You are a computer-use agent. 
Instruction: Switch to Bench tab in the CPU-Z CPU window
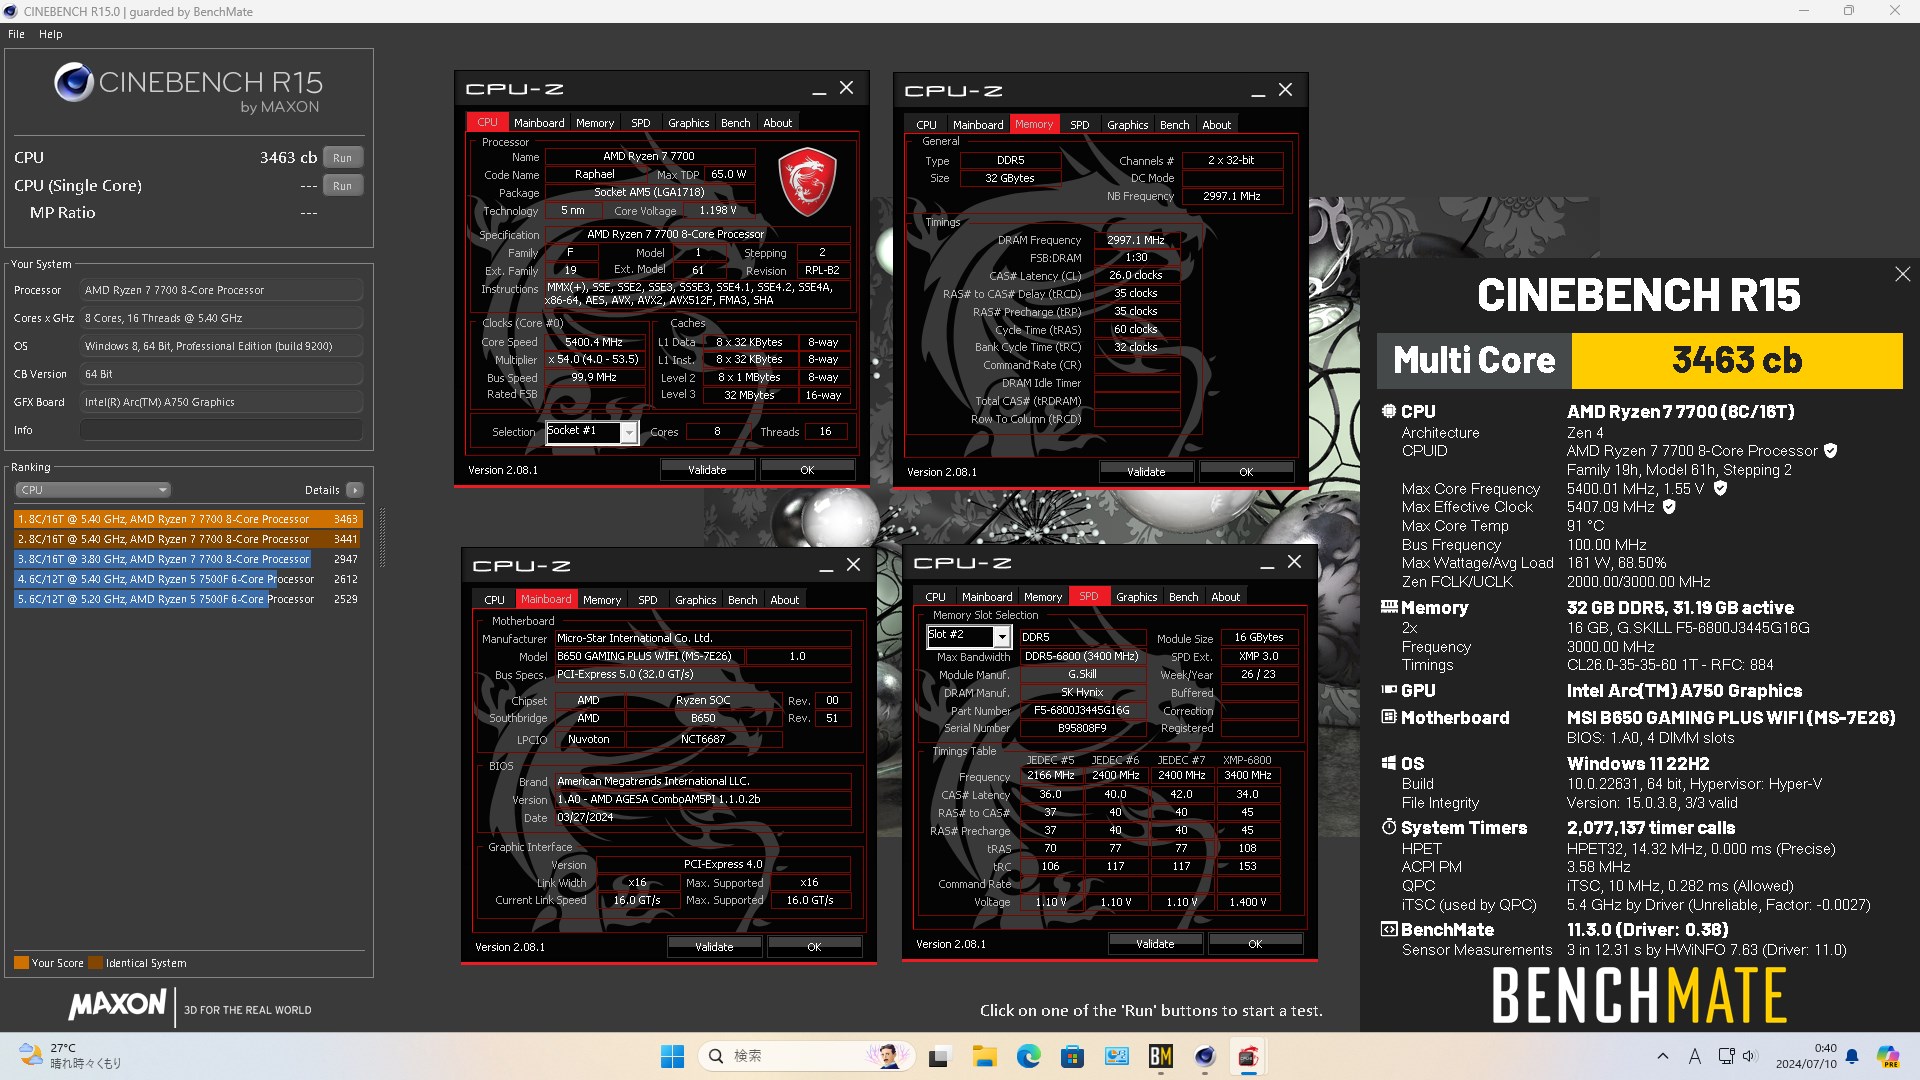pos(735,123)
